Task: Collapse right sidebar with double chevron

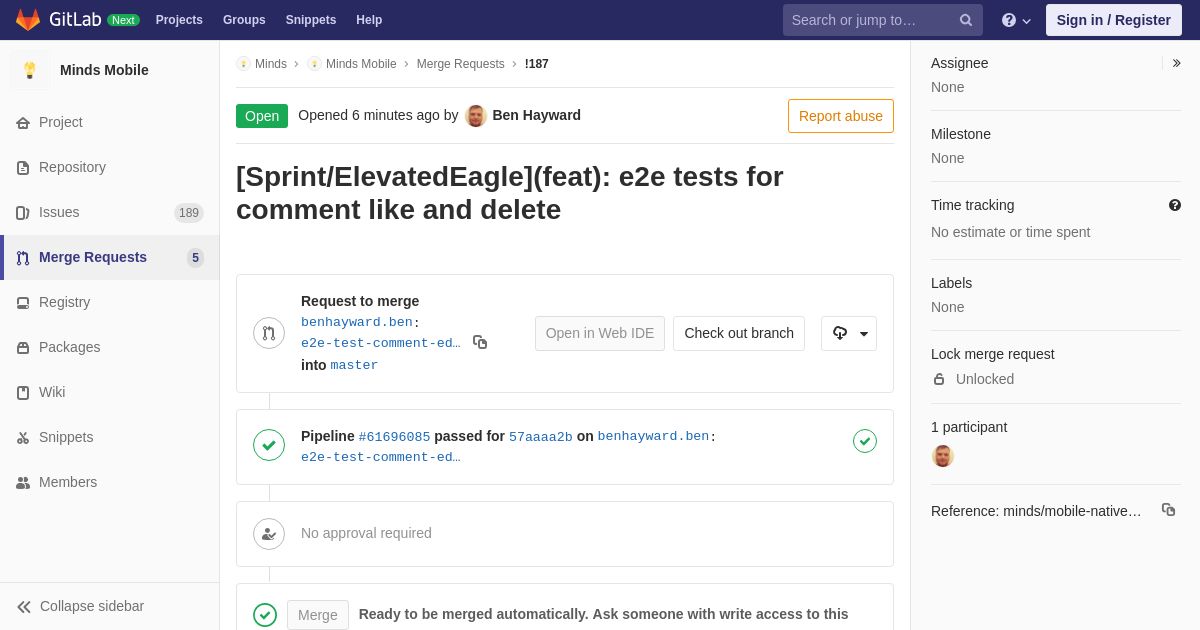Action: [x=1176, y=63]
